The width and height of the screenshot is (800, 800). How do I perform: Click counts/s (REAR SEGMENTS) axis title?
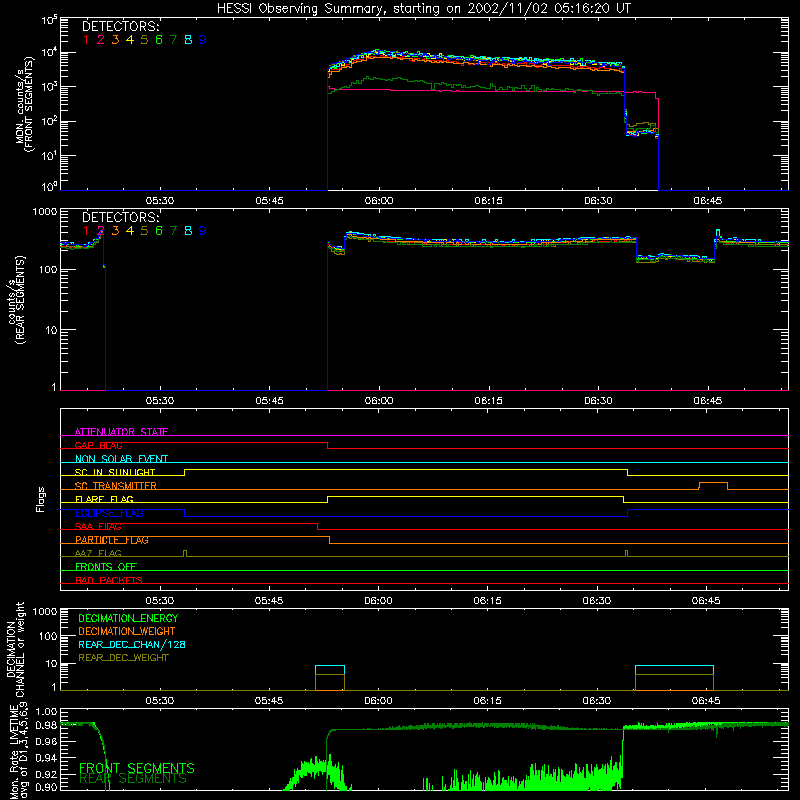(16, 300)
